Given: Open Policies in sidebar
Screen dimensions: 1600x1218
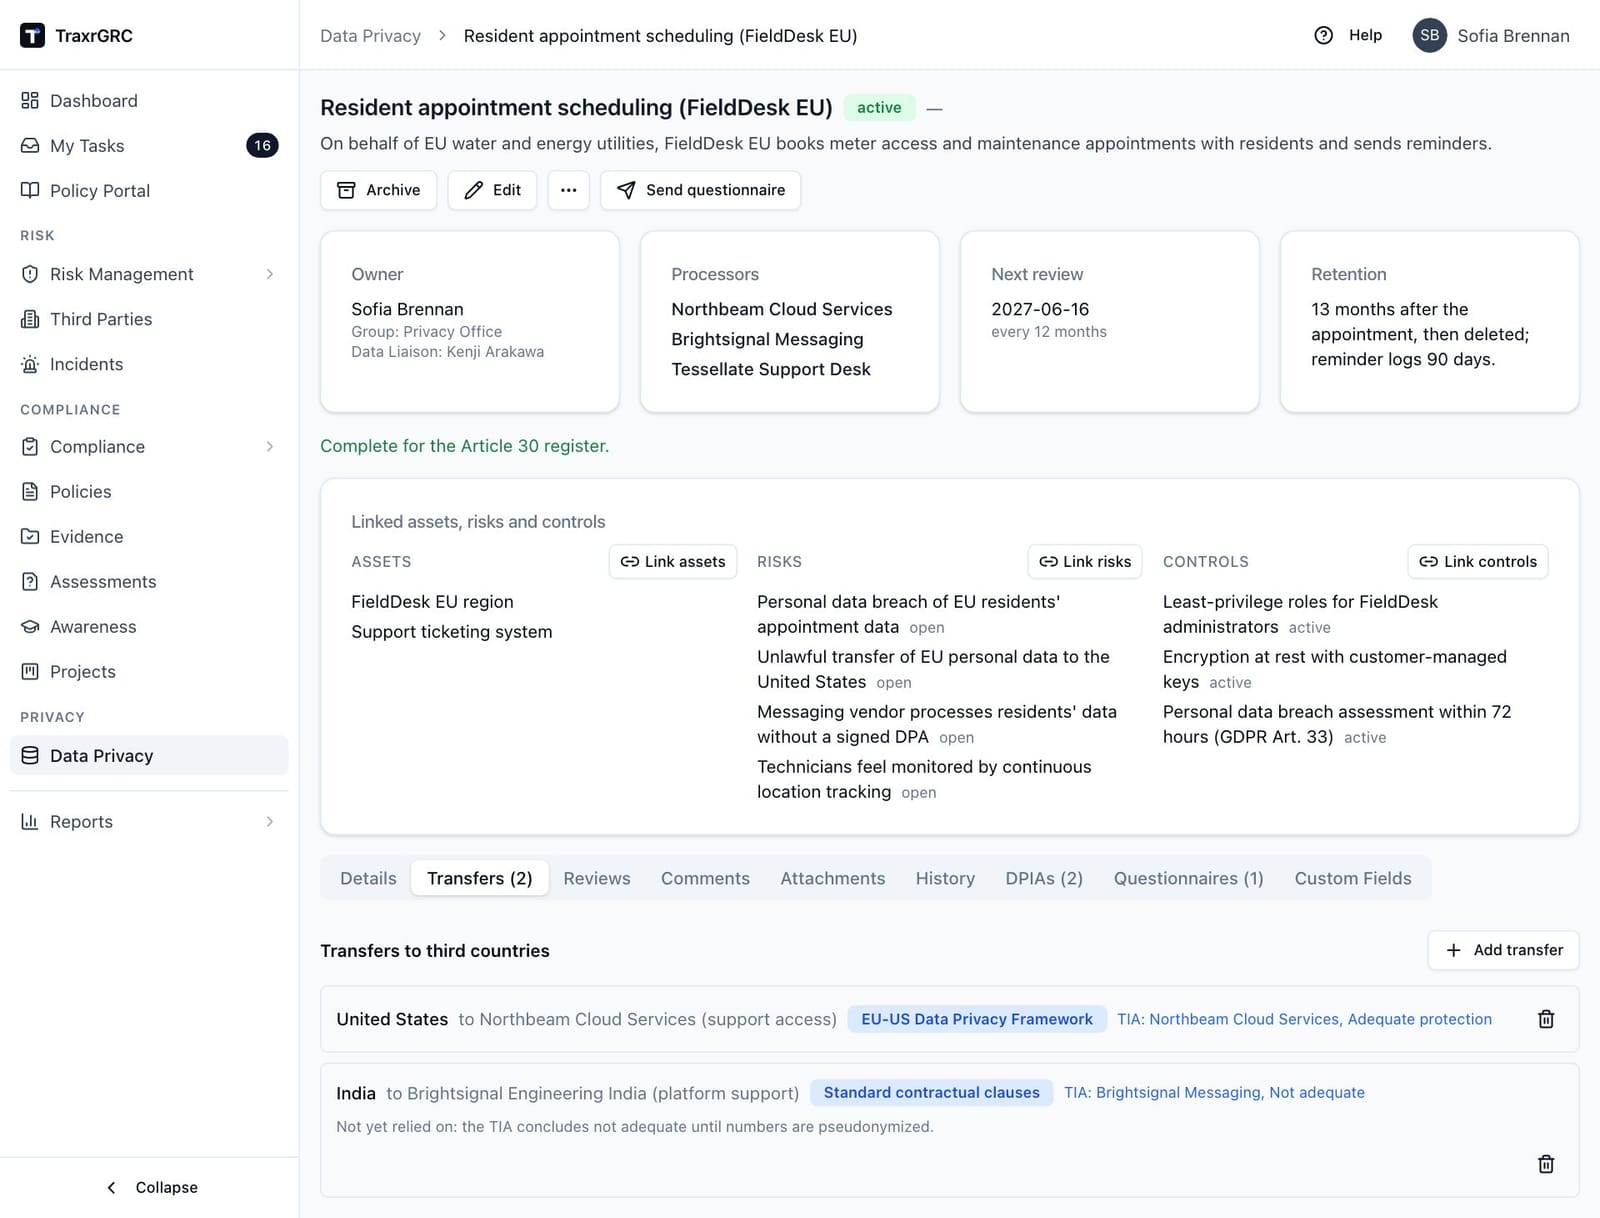Looking at the screenshot, I should coord(149,492).
